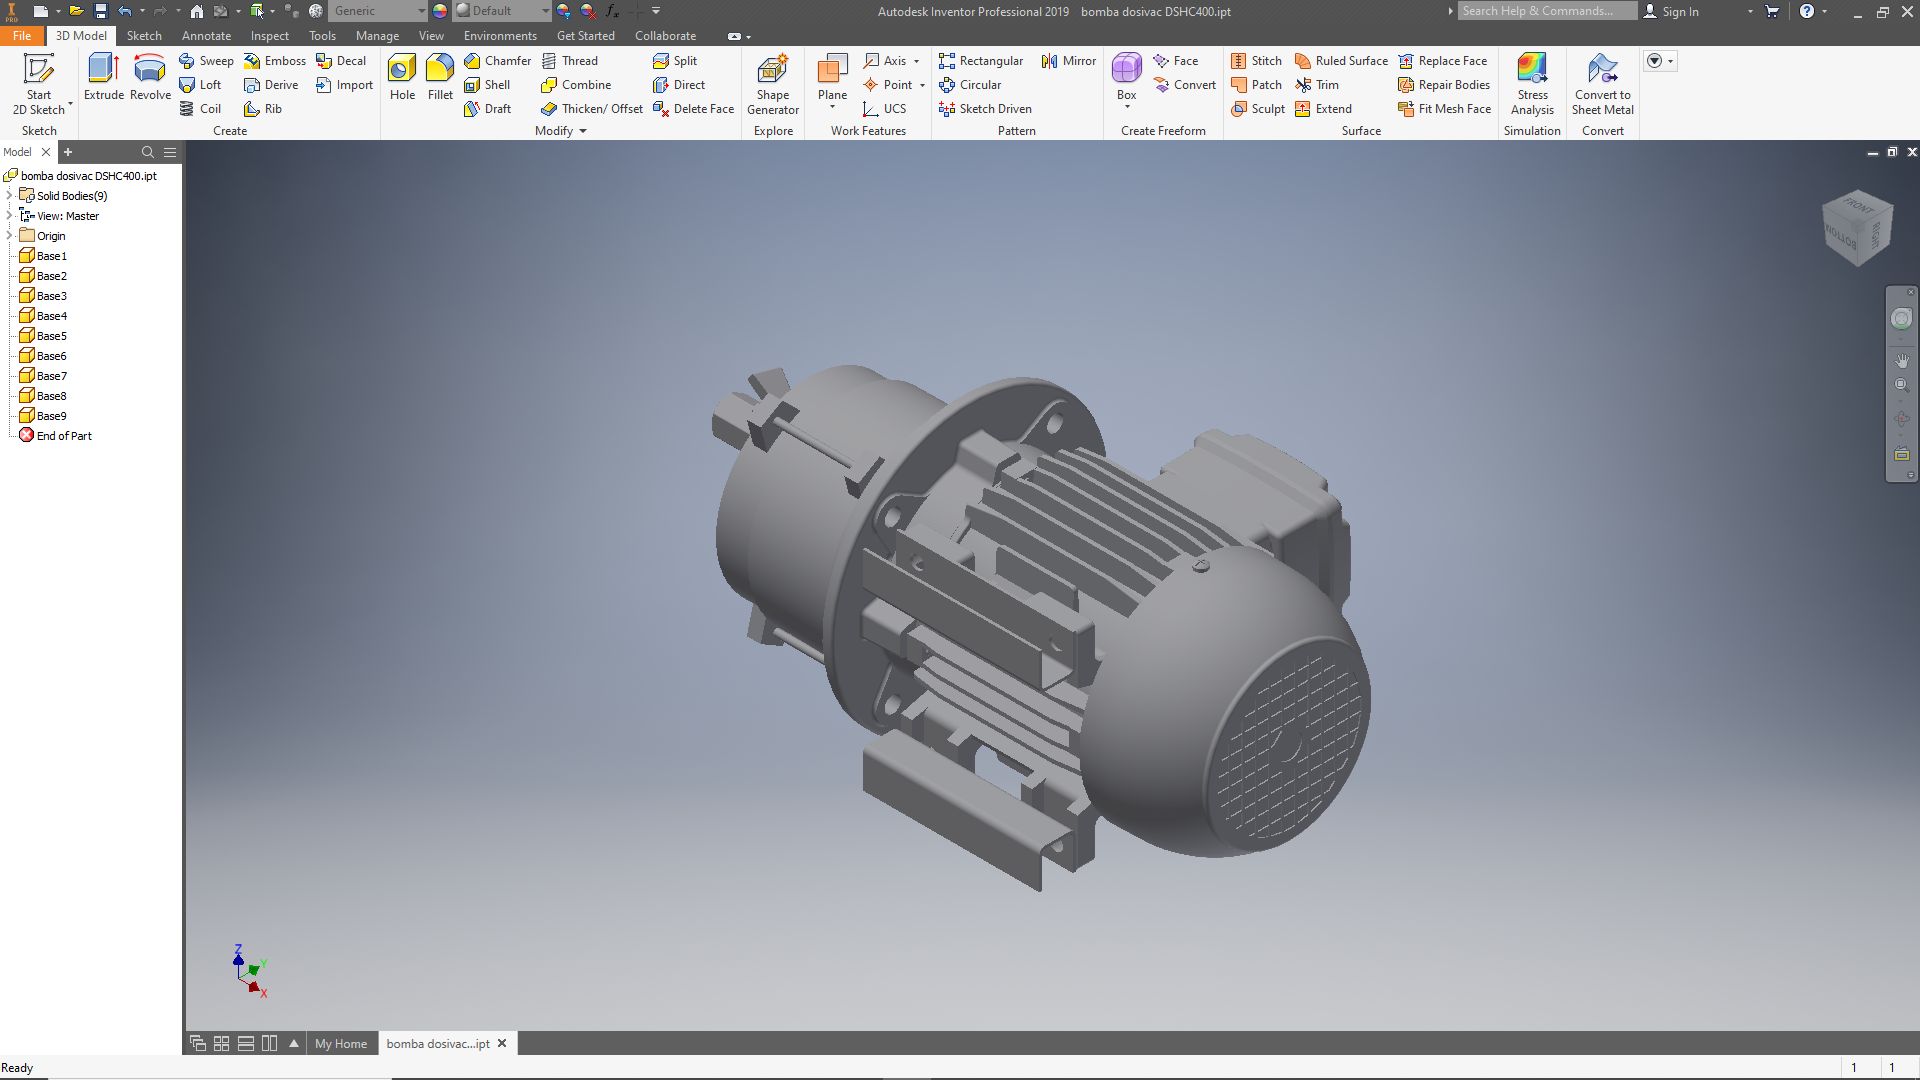The height and width of the screenshot is (1080, 1920).
Task: Select the Delete Face tool
Action: pos(693,109)
